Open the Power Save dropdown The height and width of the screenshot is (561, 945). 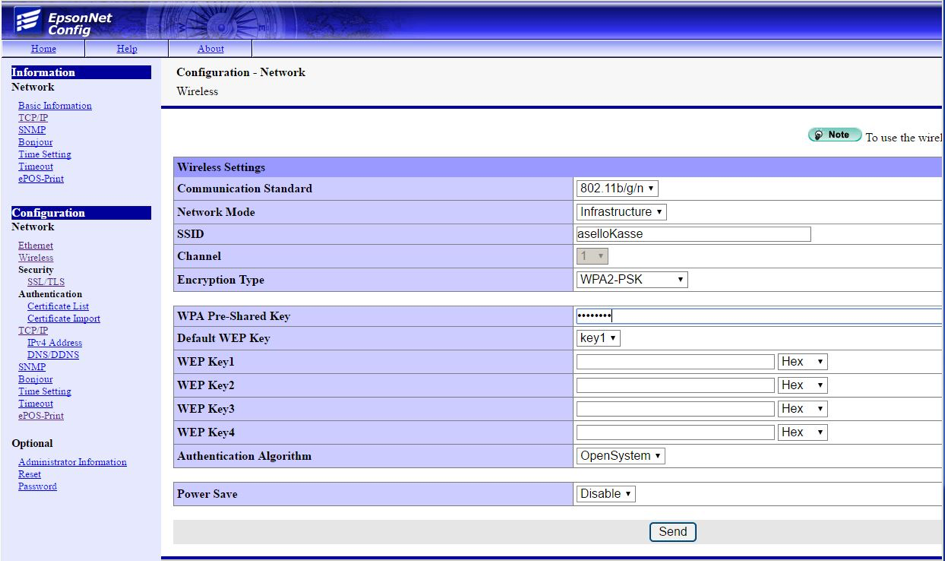tap(606, 494)
